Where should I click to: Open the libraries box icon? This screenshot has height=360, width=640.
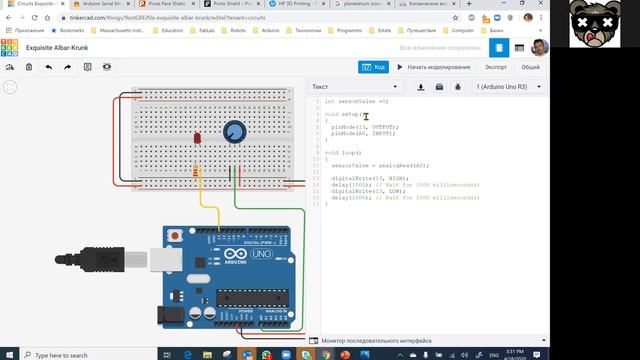point(439,87)
